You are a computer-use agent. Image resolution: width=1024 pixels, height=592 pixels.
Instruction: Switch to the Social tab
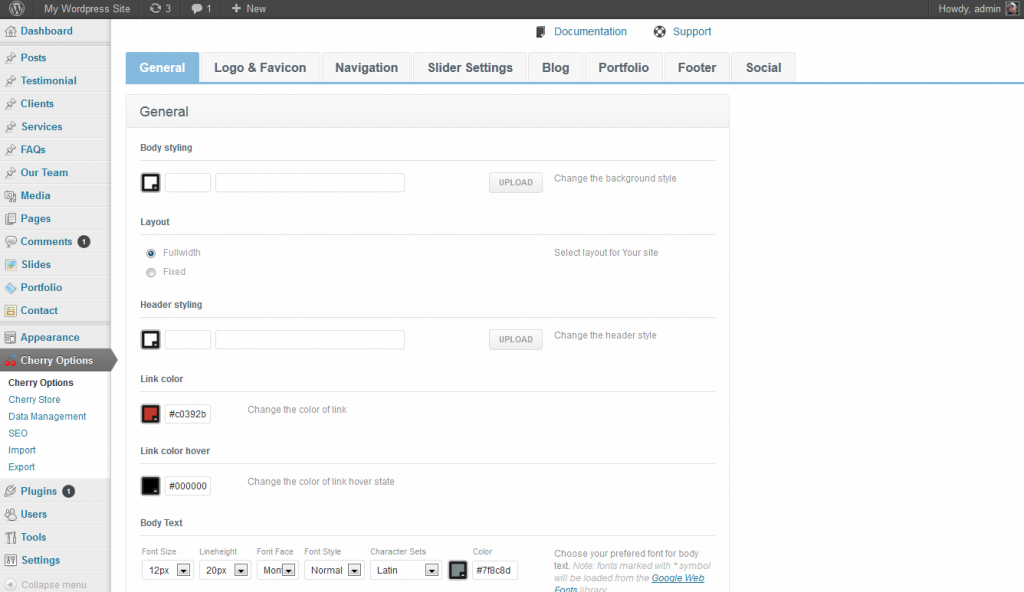[x=763, y=67]
